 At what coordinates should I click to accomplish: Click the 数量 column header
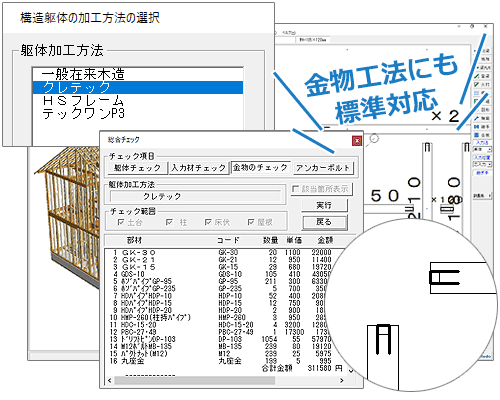[270, 240]
